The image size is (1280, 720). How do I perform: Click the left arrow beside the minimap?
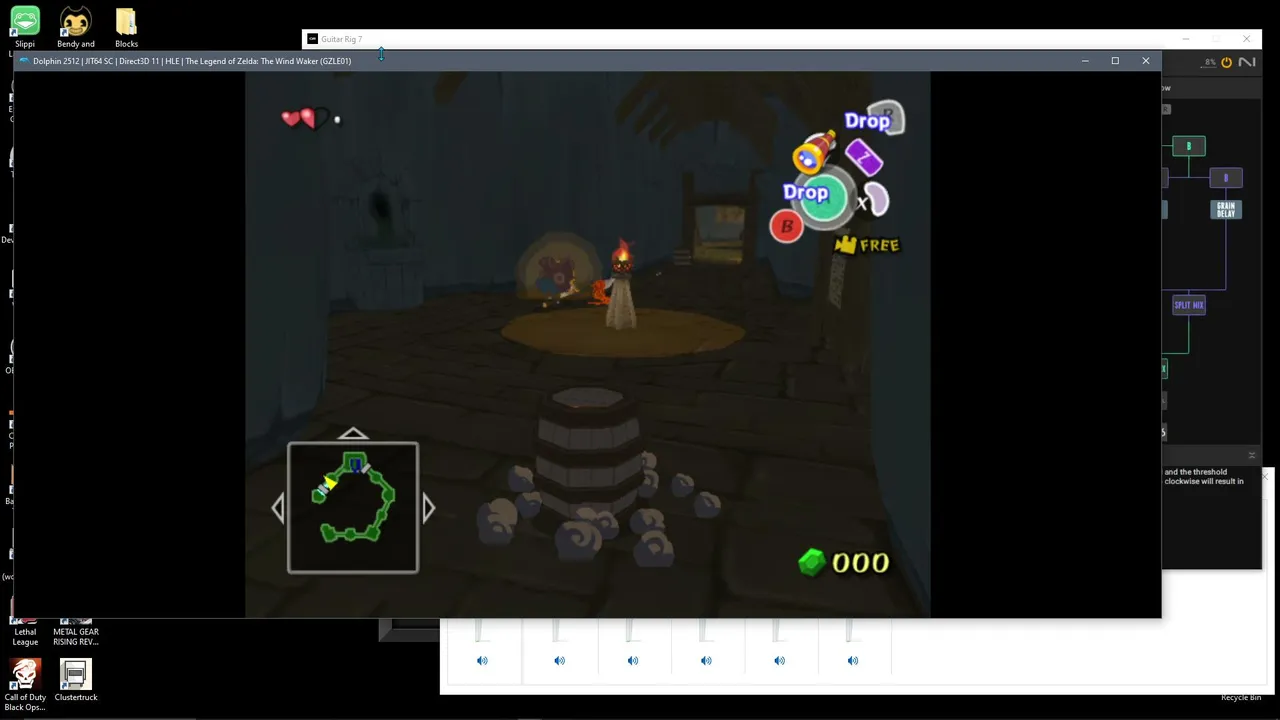click(278, 508)
